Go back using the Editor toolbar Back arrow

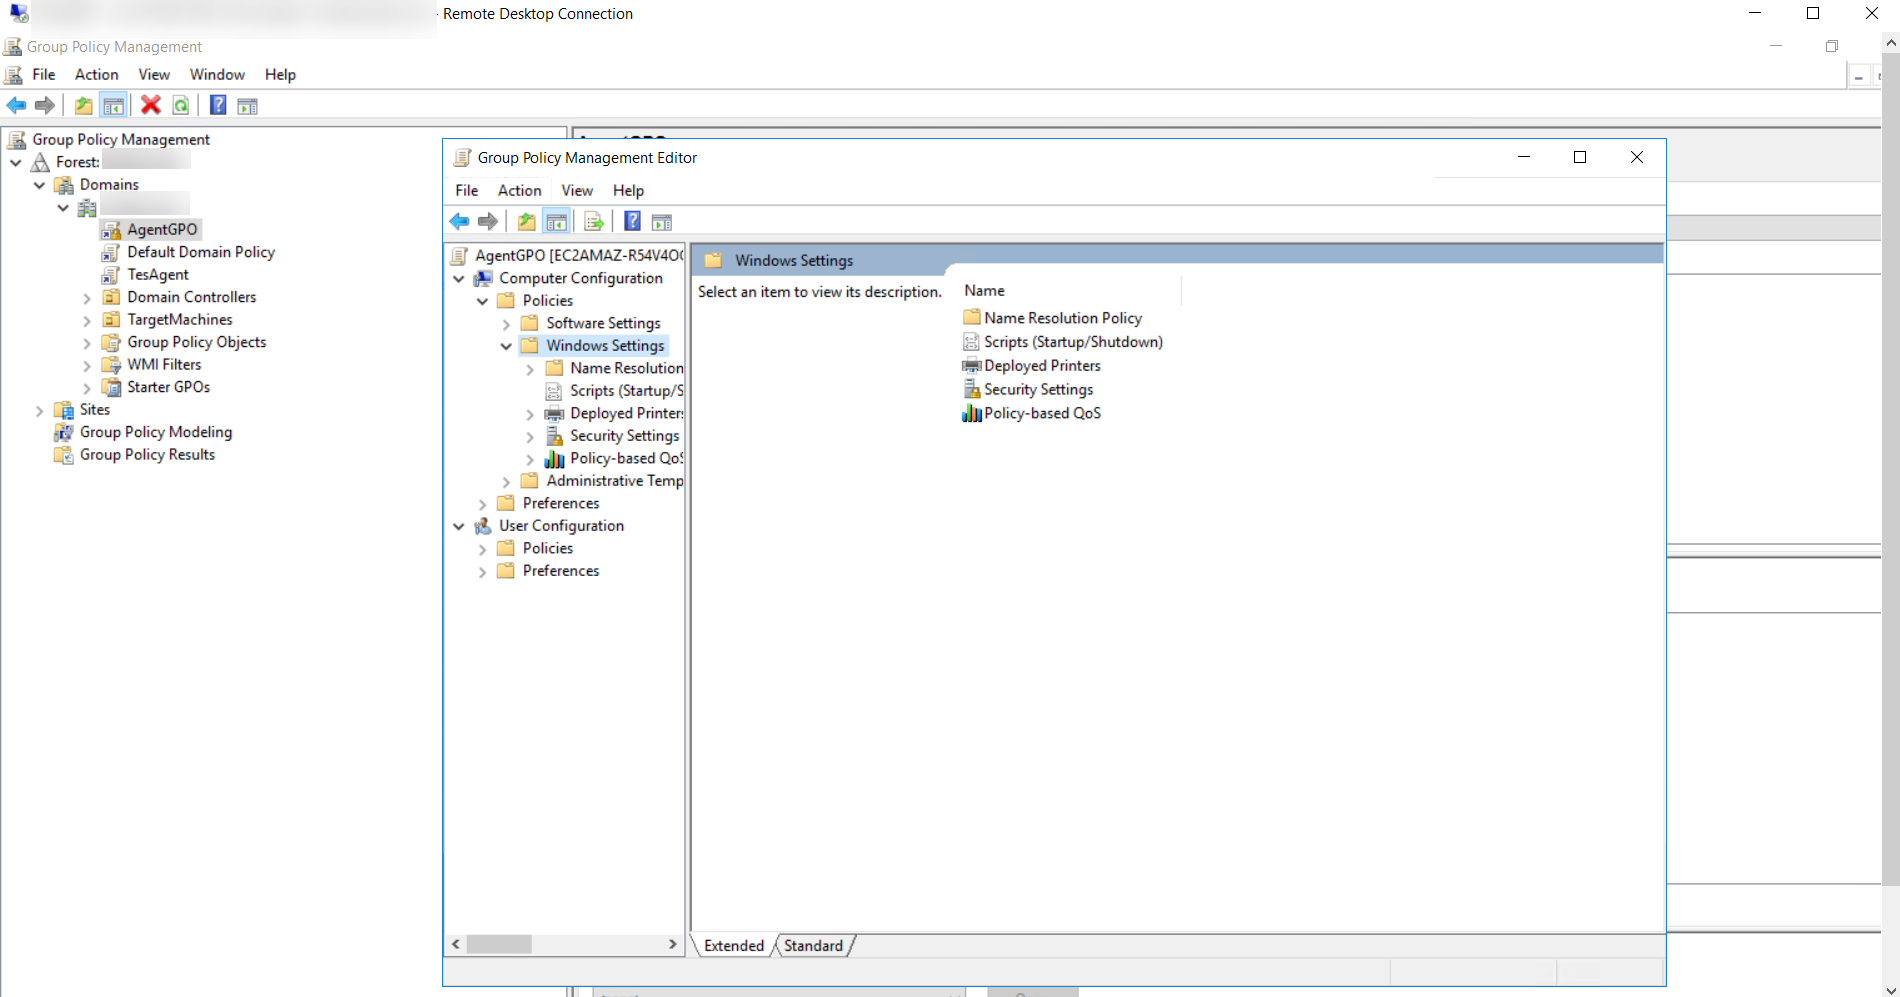(x=459, y=221)
